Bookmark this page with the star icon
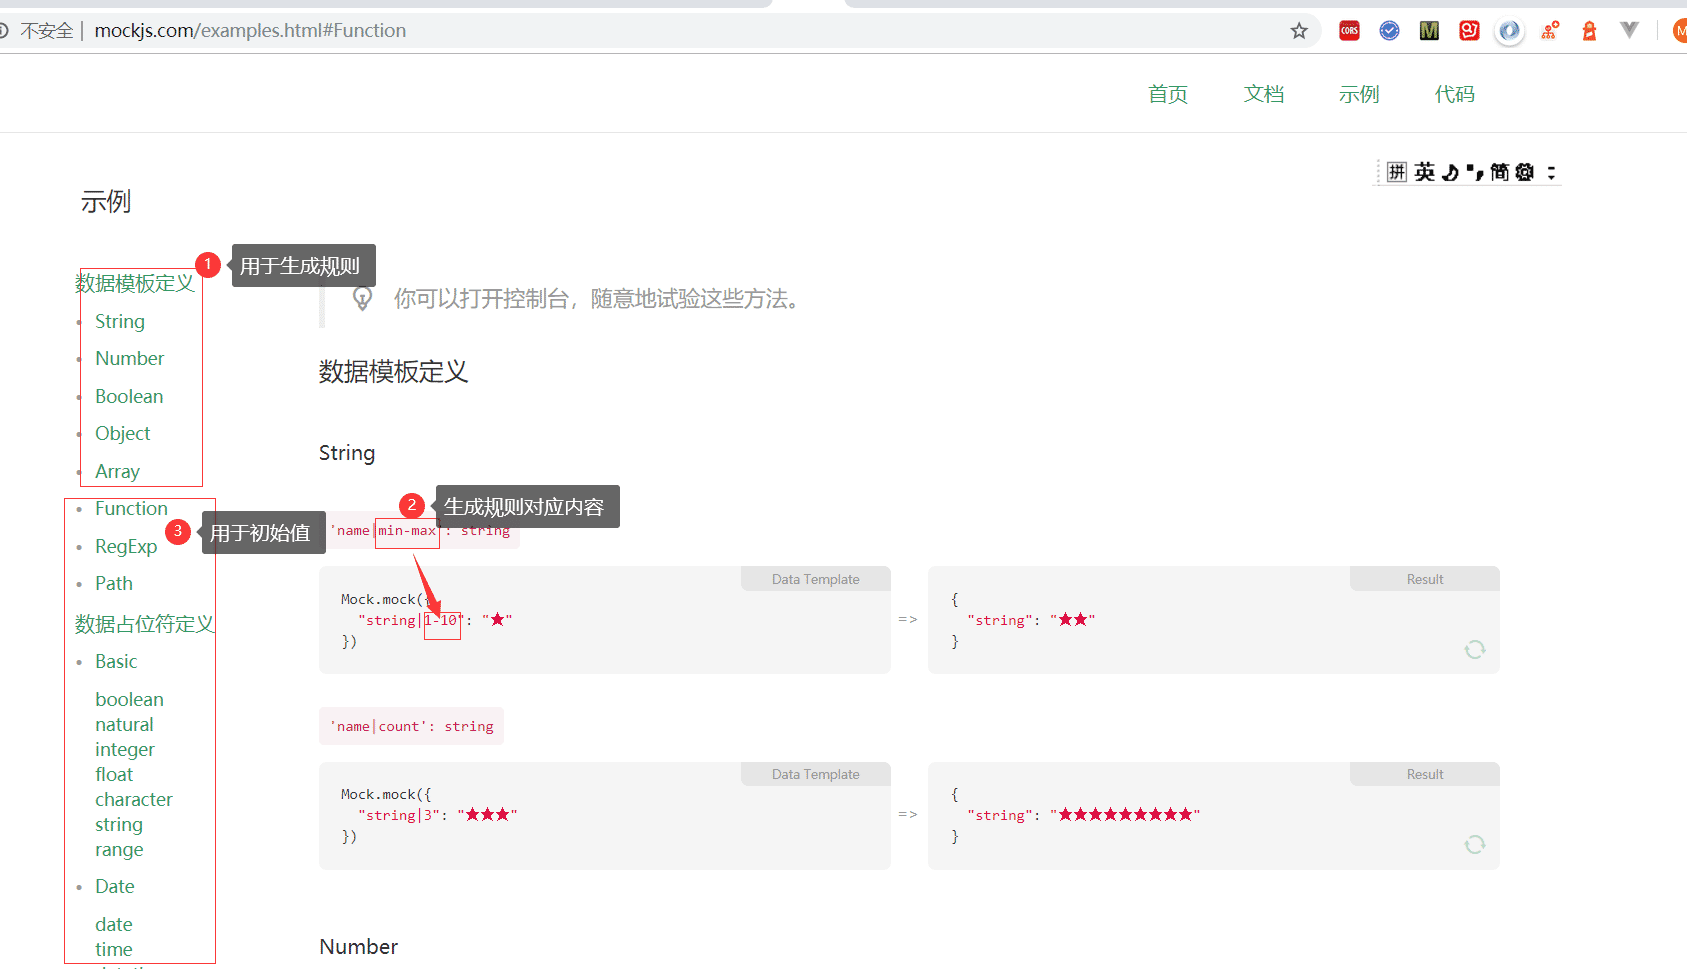Viewport: 1687px width, 969px height. (x=1299, y=31)
